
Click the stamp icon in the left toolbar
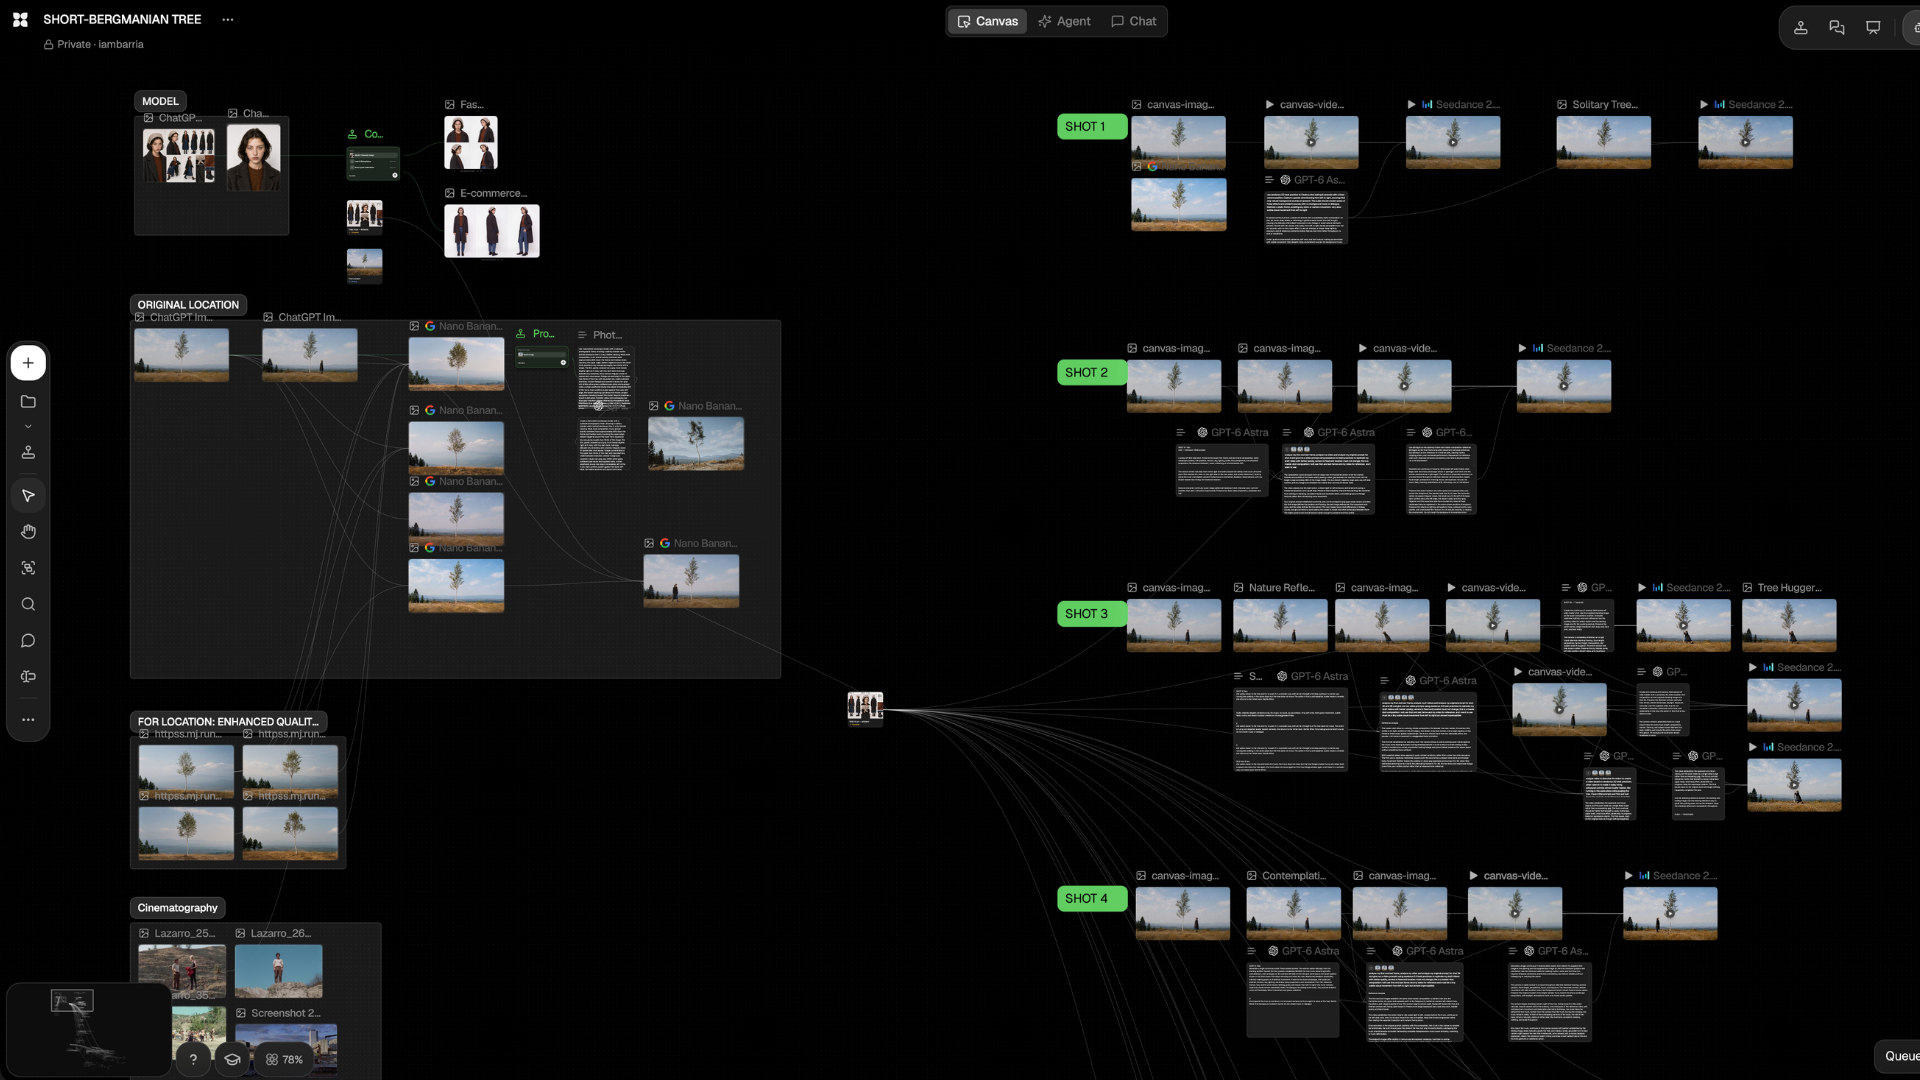28,453
